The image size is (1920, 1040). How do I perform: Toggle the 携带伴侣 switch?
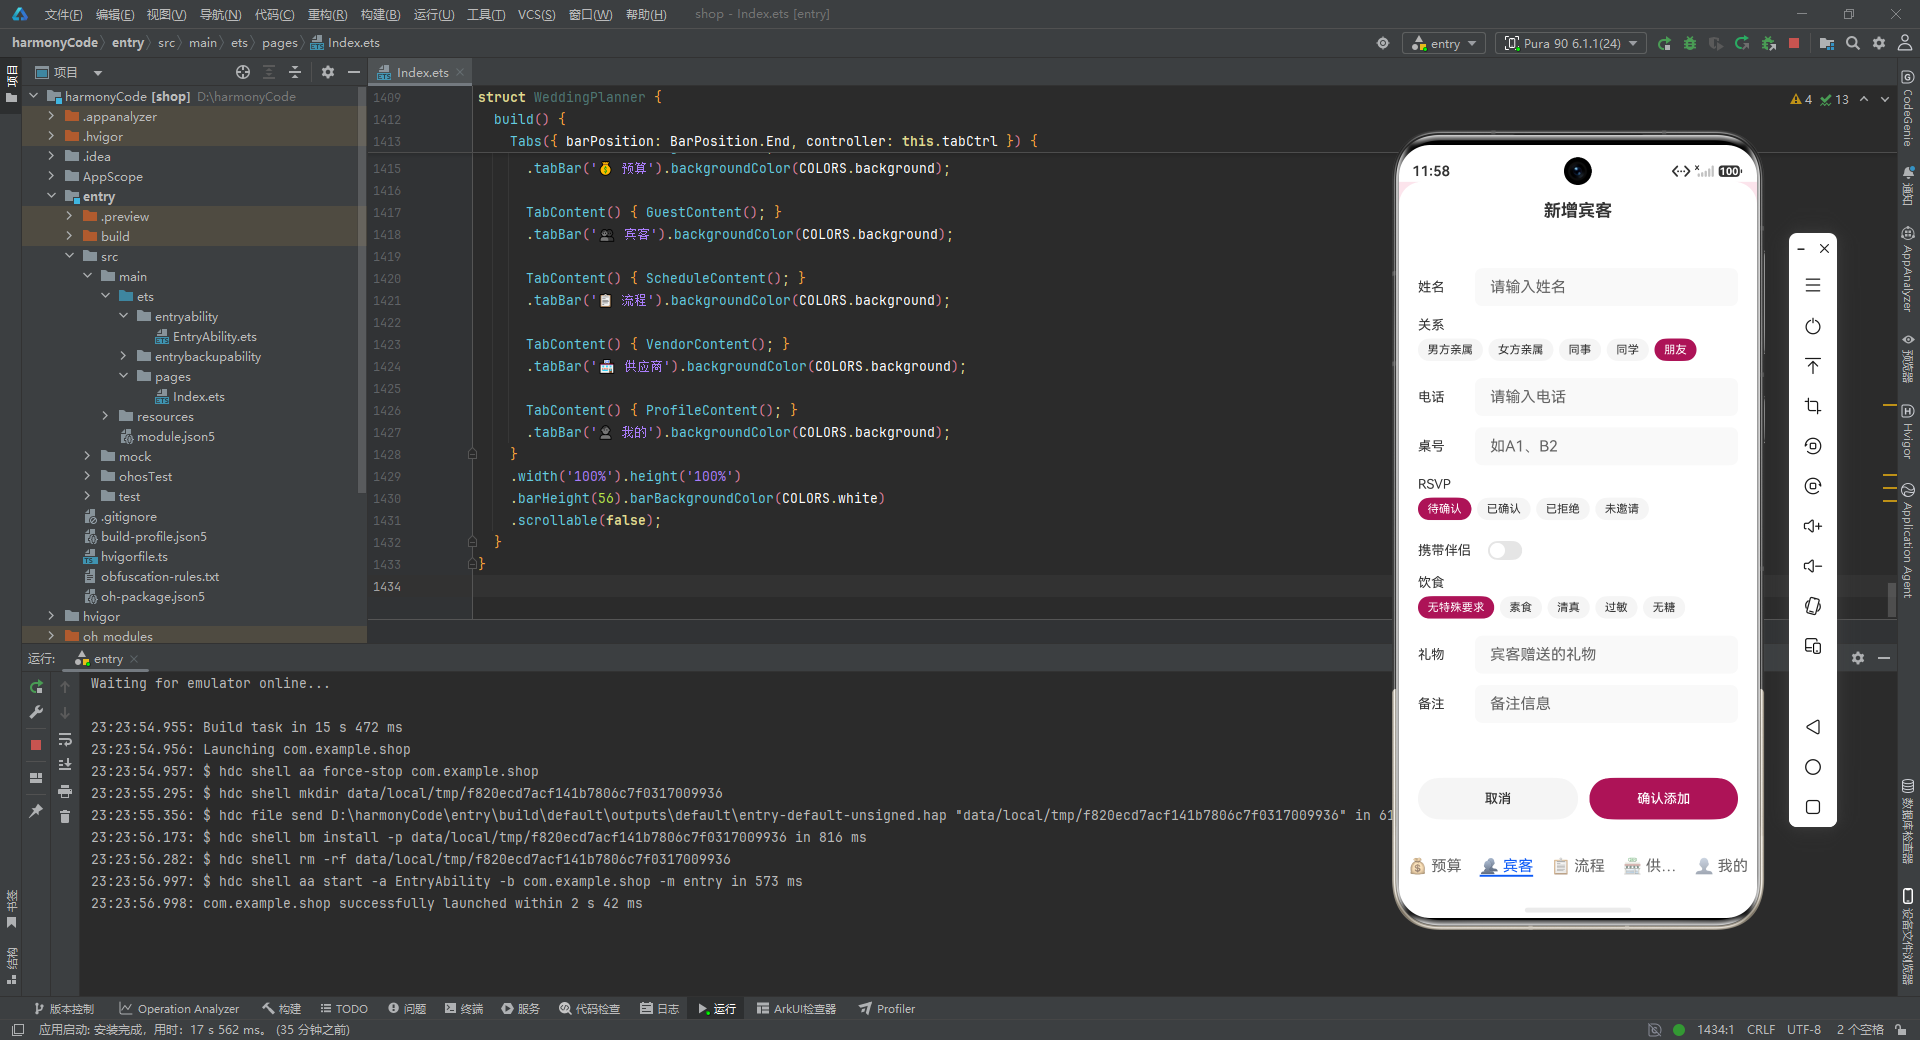click(1504, 550)
